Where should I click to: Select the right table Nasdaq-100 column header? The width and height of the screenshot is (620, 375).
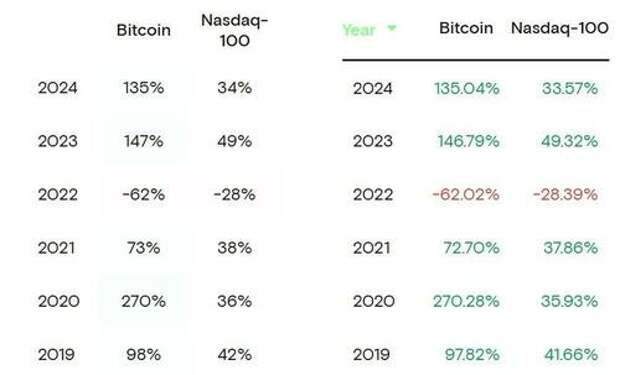[560, 28]
